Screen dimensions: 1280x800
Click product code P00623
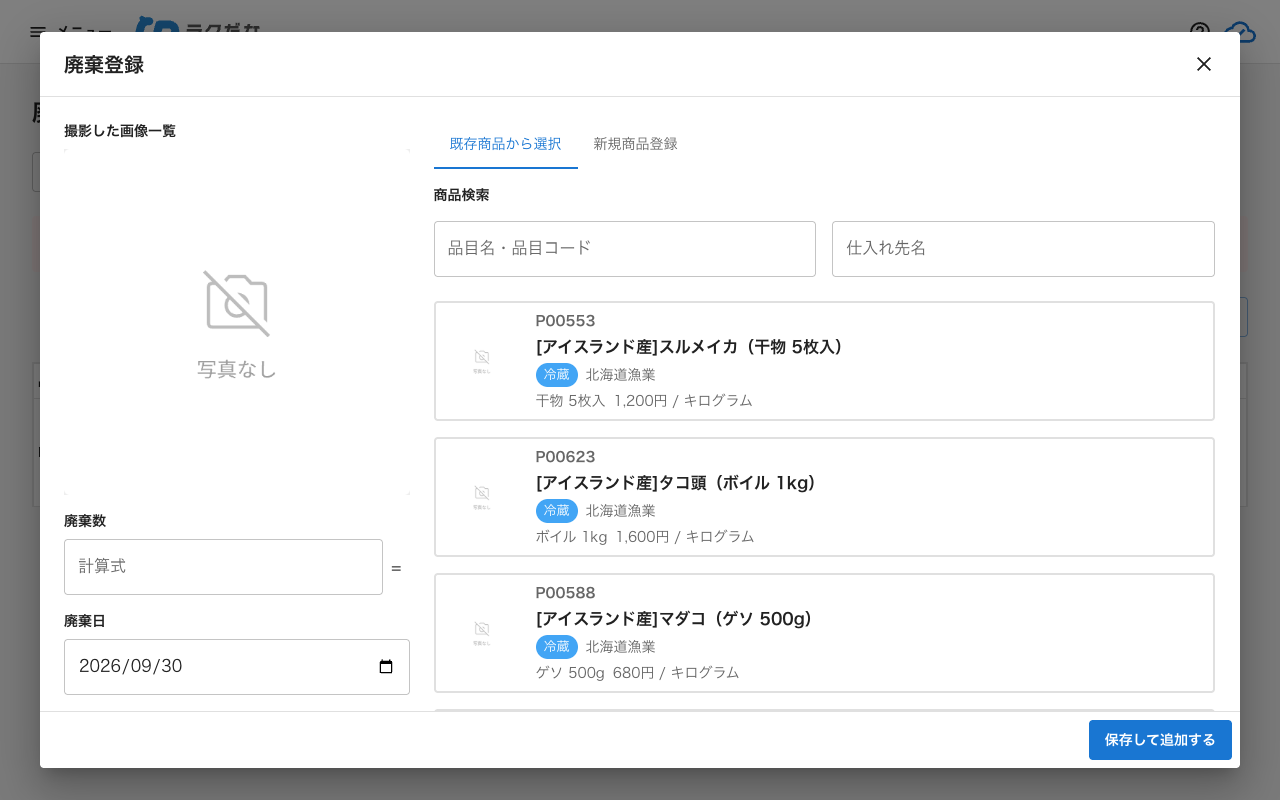pyautogui.click(x=566, y=457)
